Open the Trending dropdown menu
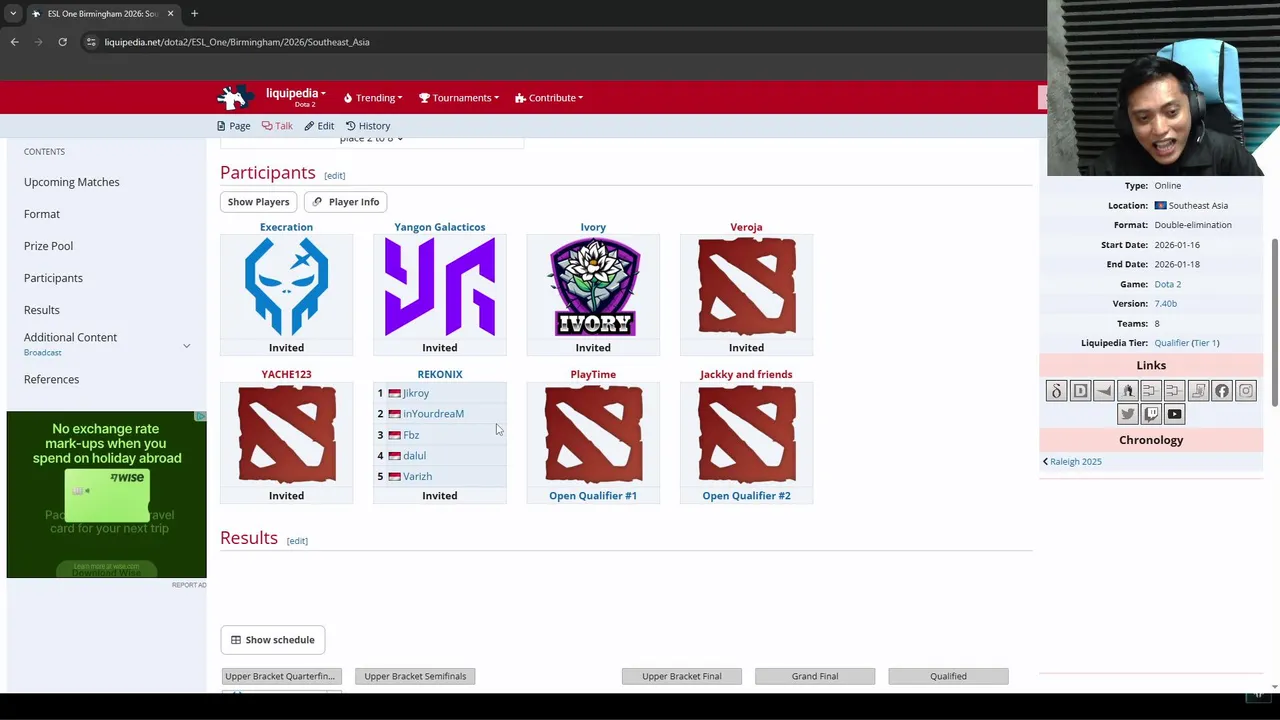The height and width of the screenshot is (720, 1280). point(373,98)
